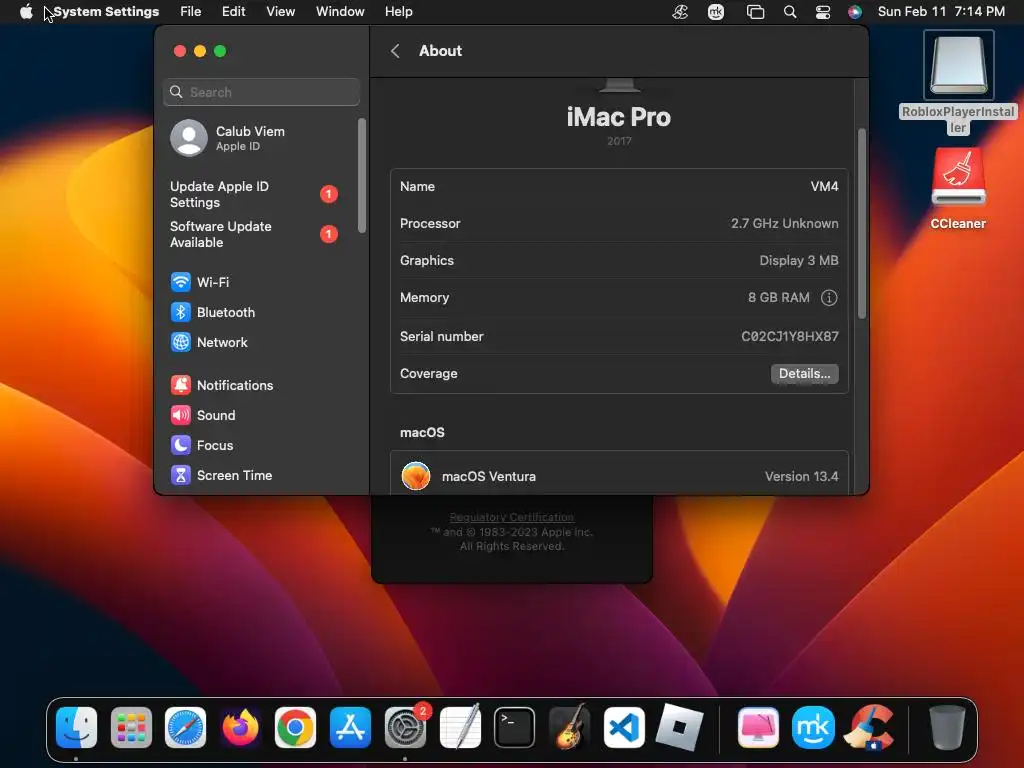Open the Help menu
Screen dimensions: 1024x768
click(398, 12)
